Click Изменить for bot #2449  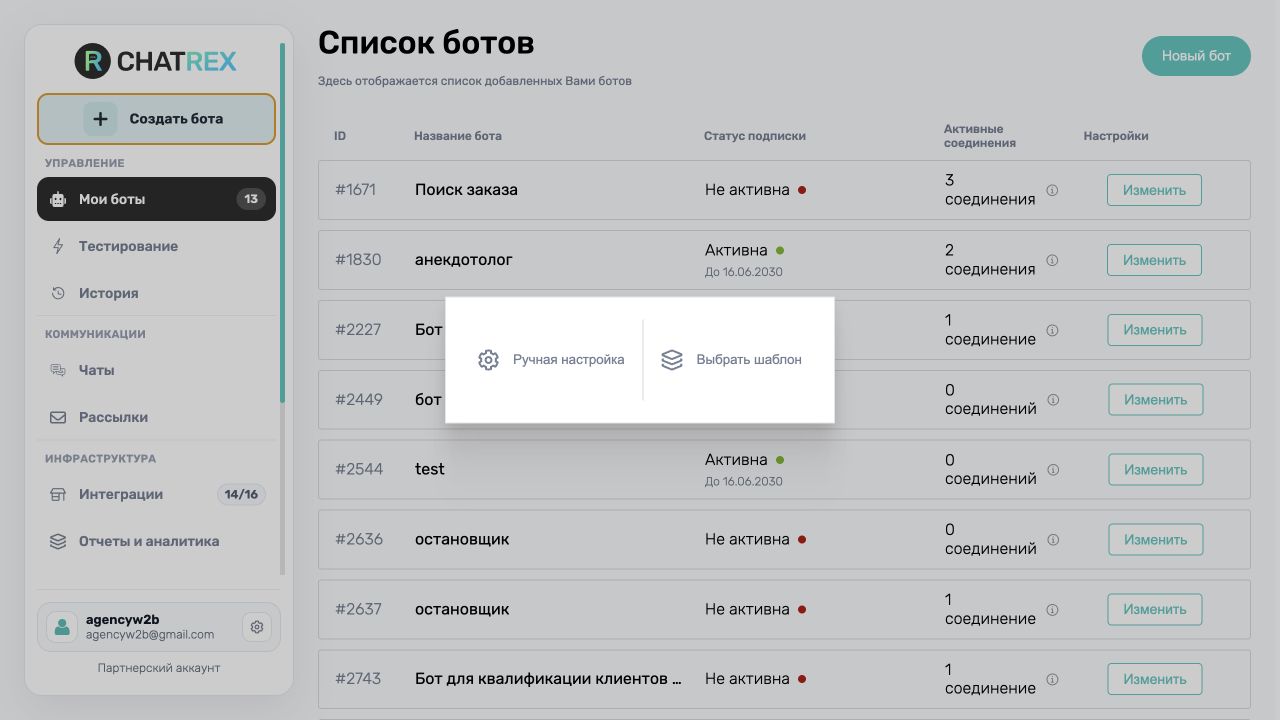(1155, 400)
